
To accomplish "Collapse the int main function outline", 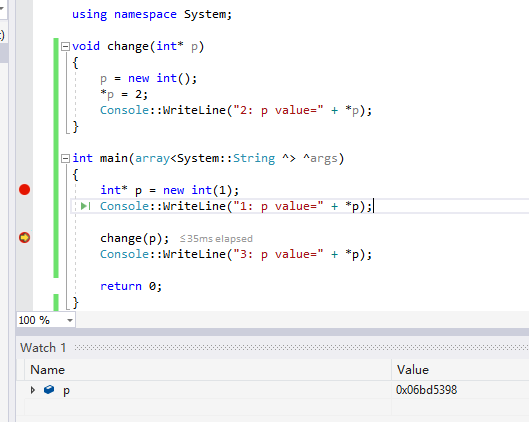I will (x=65, y=158).
